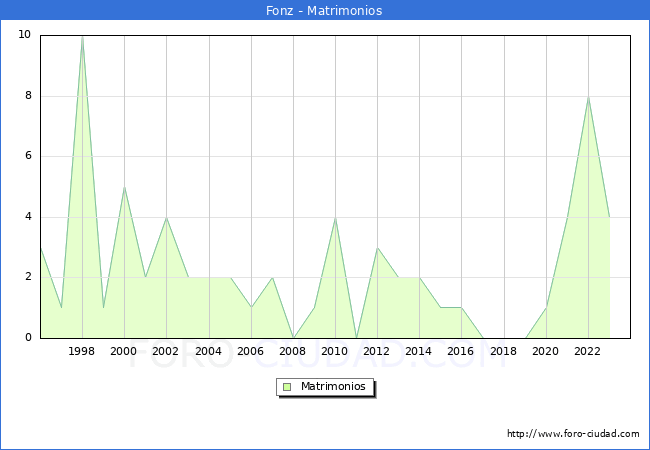This screenshot has width=650, height=450.
Task: Click the 2022 peak data point at 8
Action: [x=588, y=97]
